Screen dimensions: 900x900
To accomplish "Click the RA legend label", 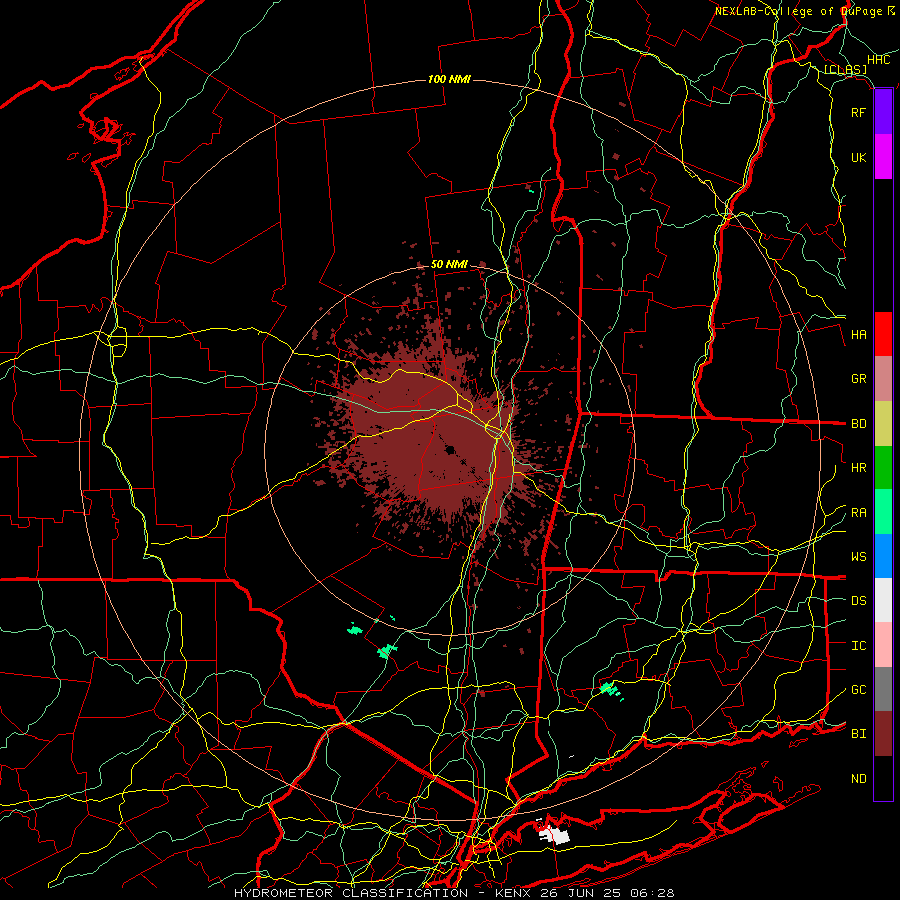I will (858, 513).
